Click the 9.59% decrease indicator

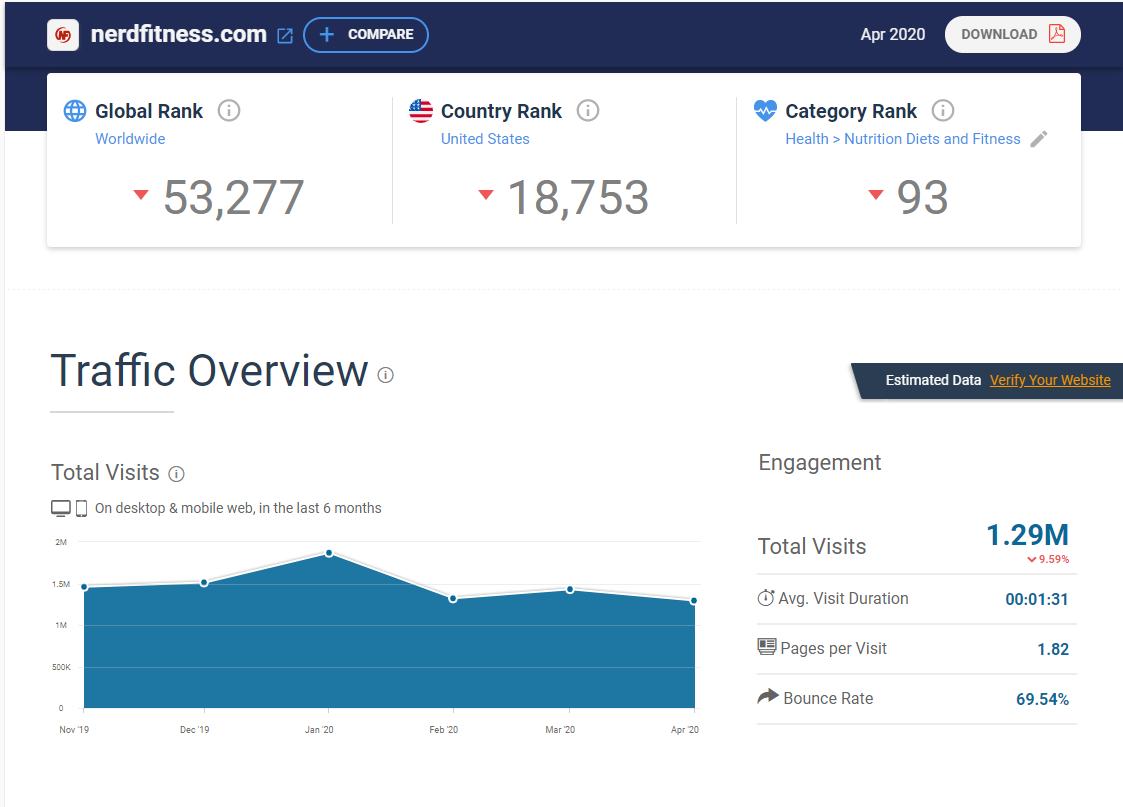[x=1048, y=559]
